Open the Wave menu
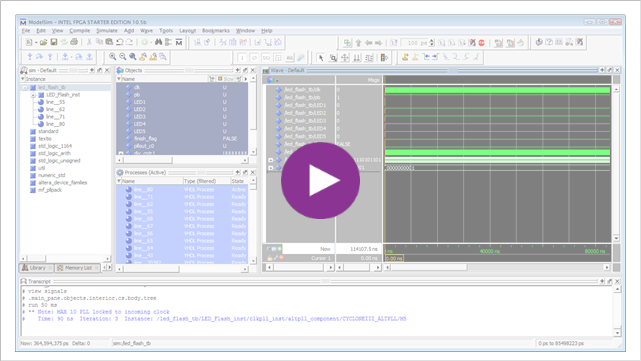 click(146, 31)
